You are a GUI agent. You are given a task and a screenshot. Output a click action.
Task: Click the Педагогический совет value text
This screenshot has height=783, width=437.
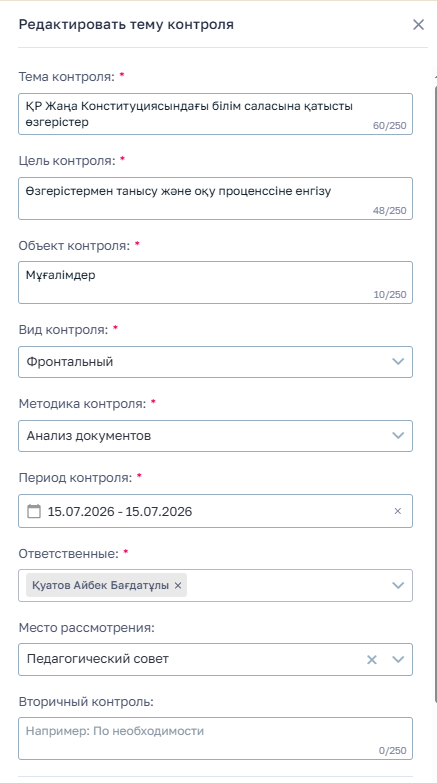(x=98, y=659)
